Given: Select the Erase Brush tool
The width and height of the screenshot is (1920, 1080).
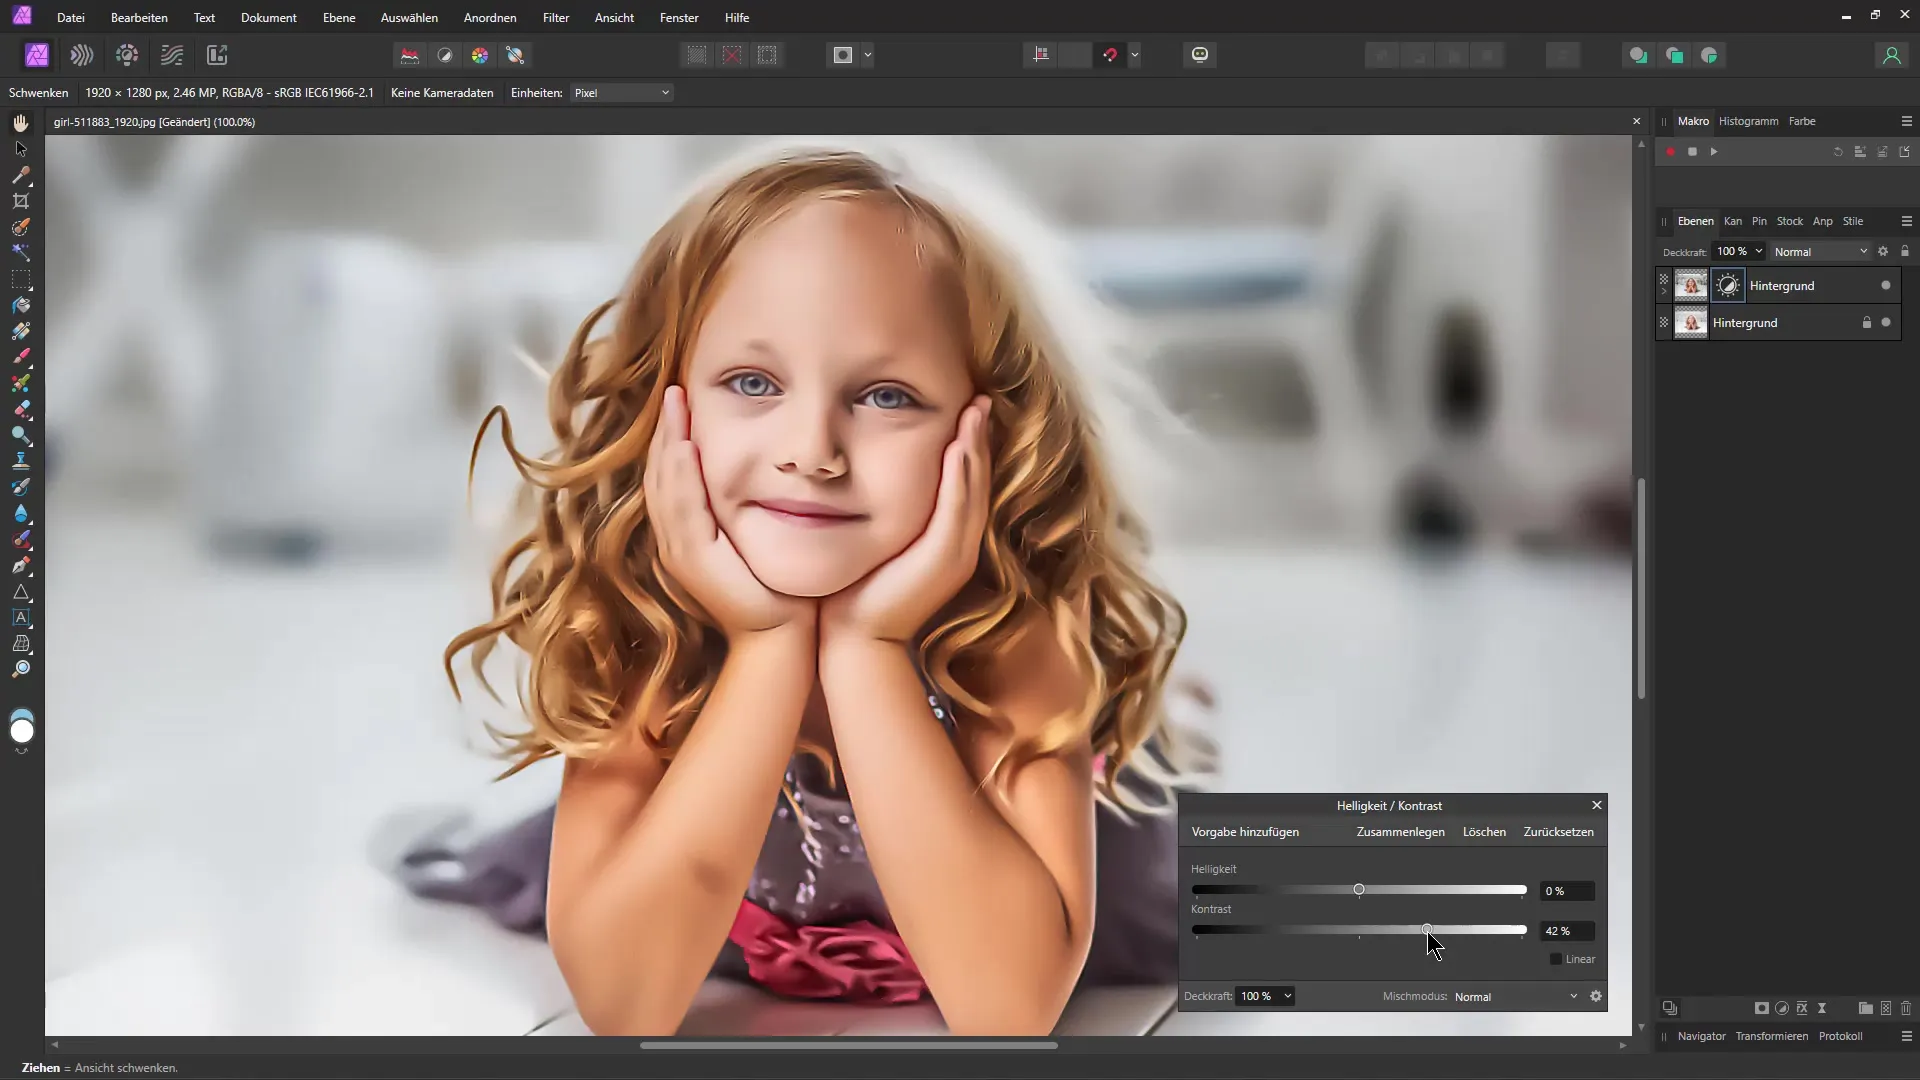Looking at the screenshot, I should tap(21, 409).
